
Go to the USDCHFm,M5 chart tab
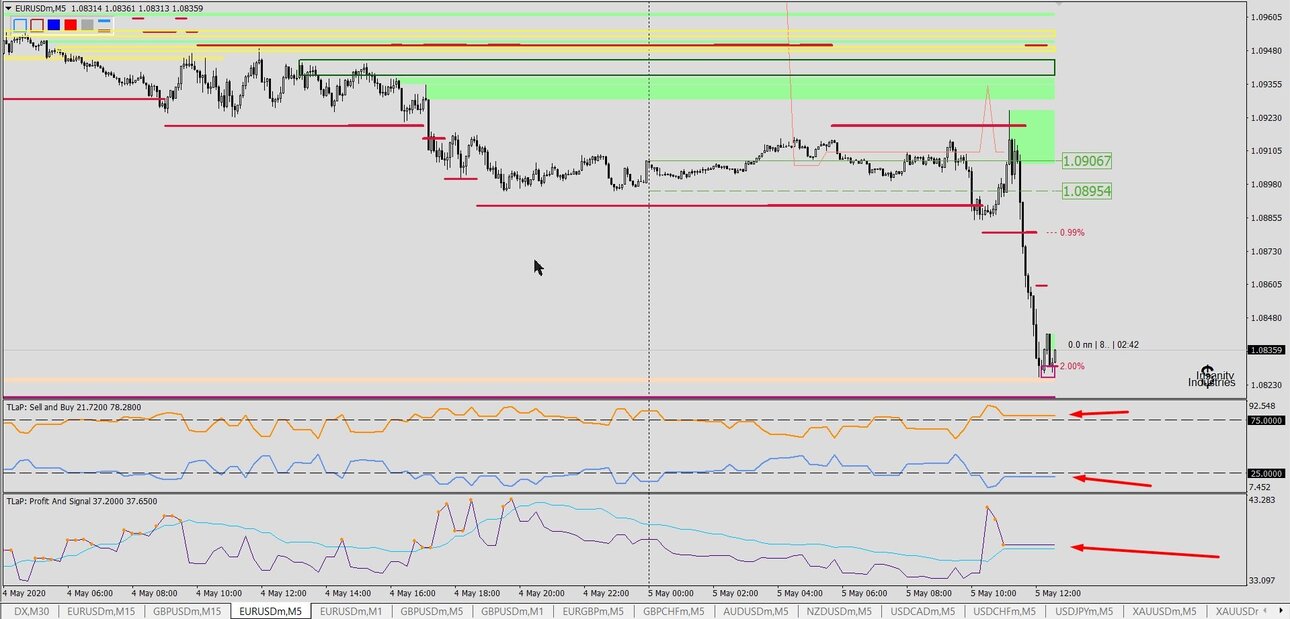pyautogui.click(x=1005, y=611)
